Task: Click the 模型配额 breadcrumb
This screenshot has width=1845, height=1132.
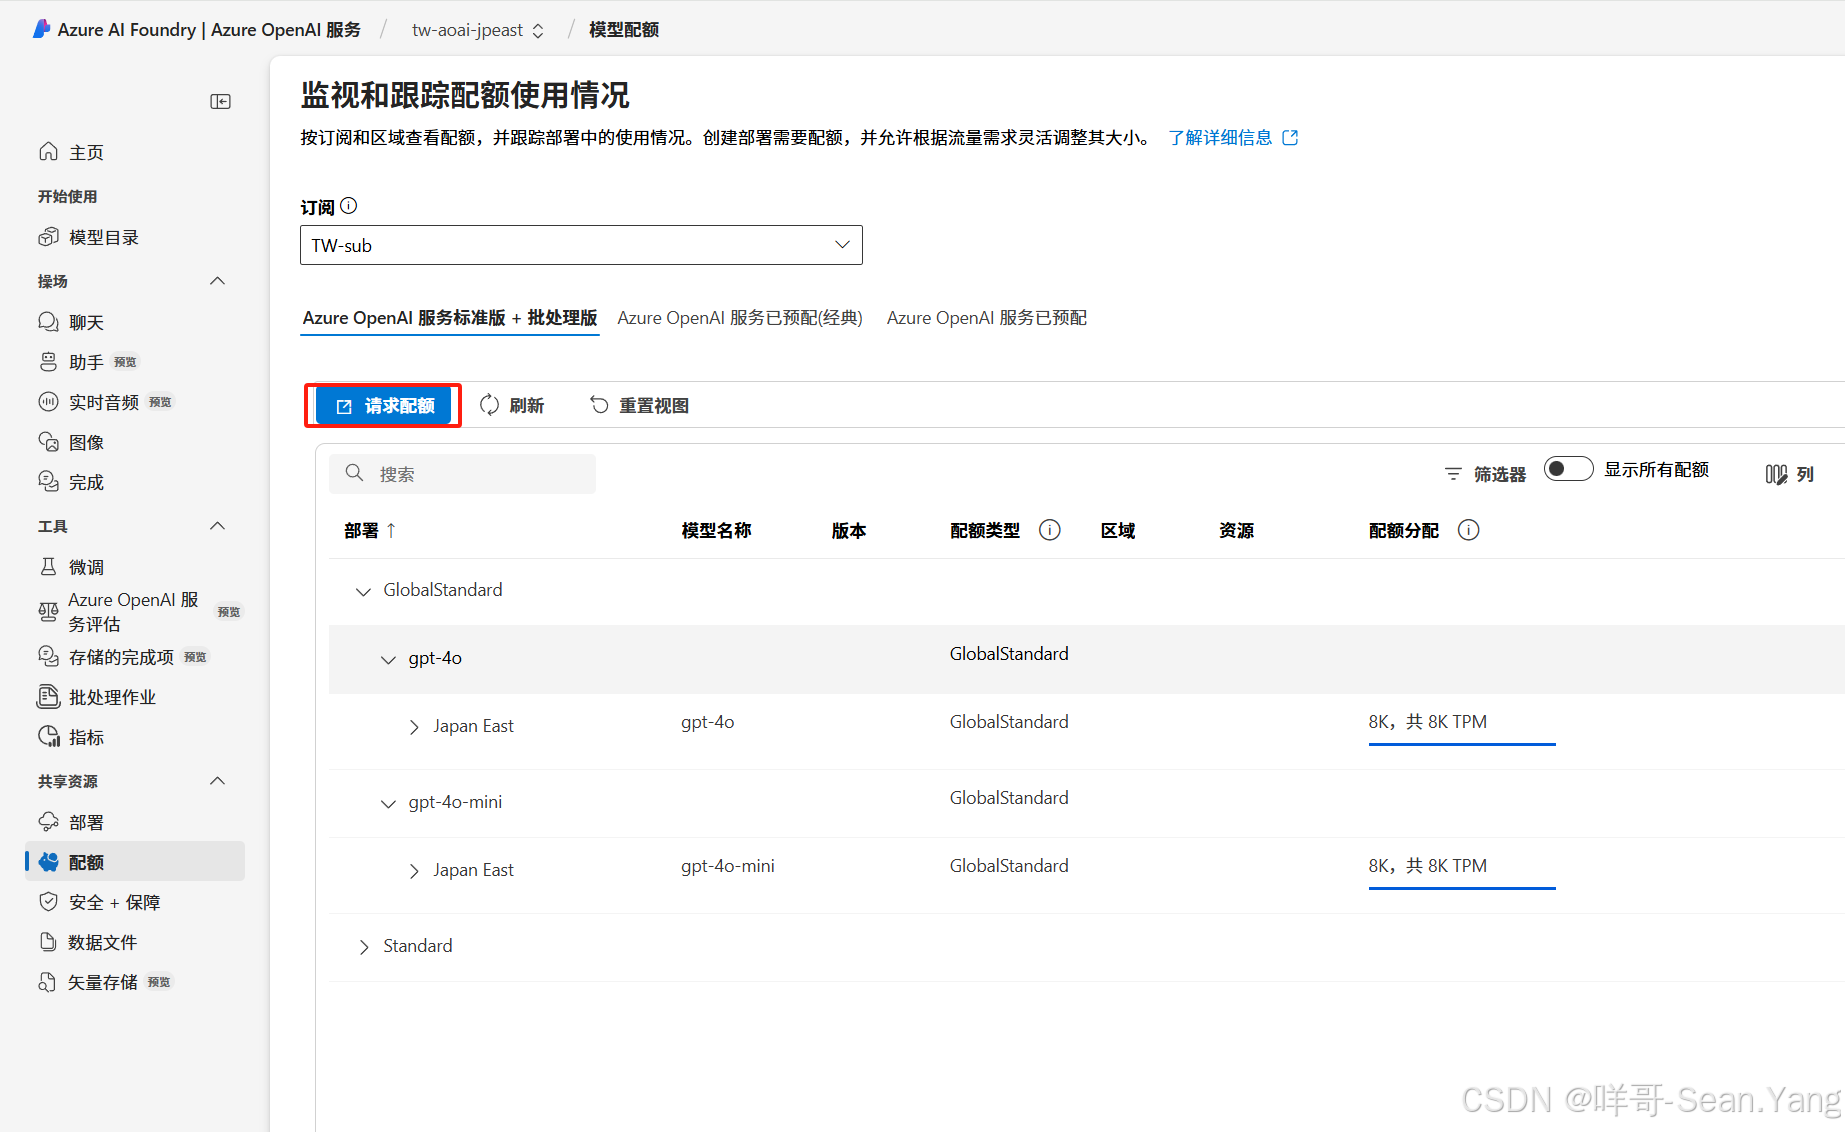Action: tap(624, 30)
